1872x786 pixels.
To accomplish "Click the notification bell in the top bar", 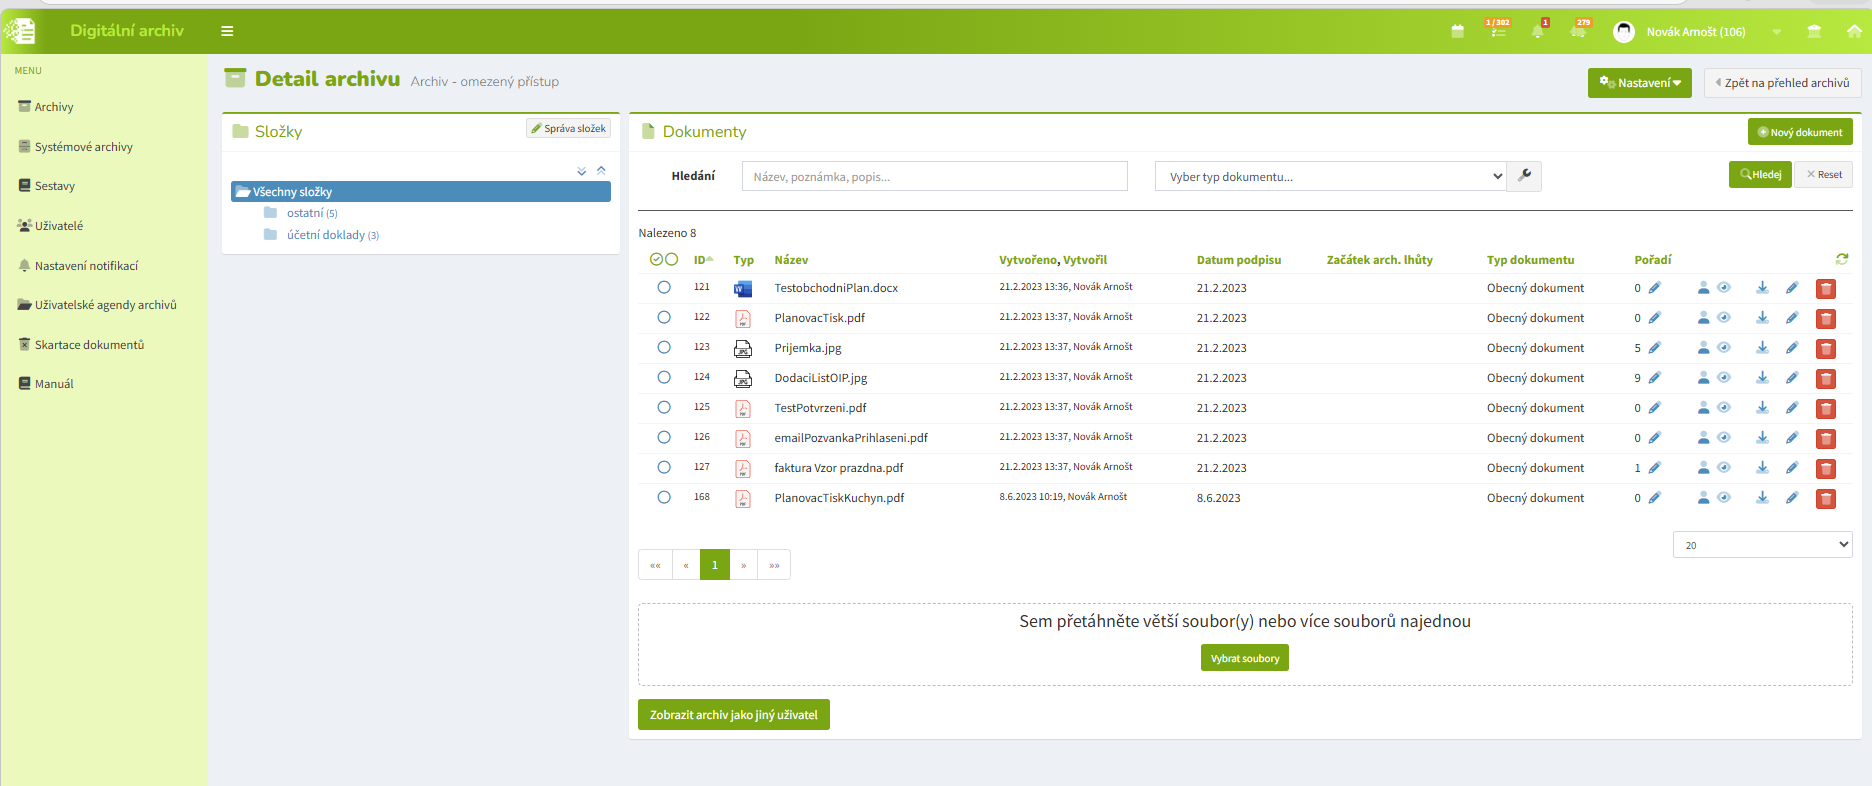I will [x=1538, y=31].
